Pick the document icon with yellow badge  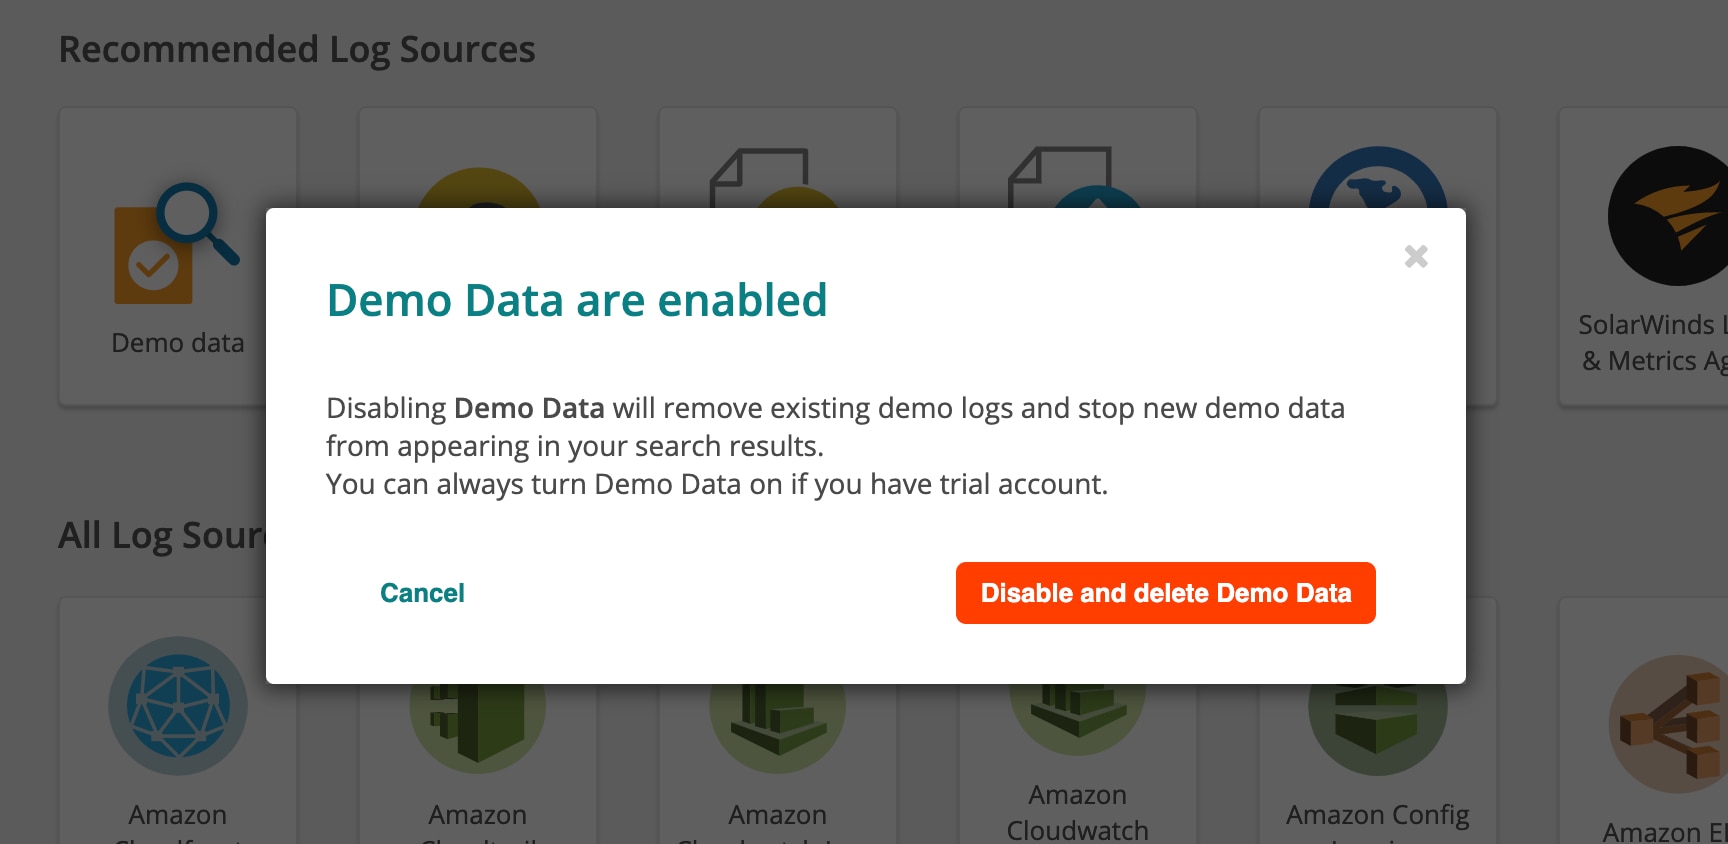[x=760, y=178]
